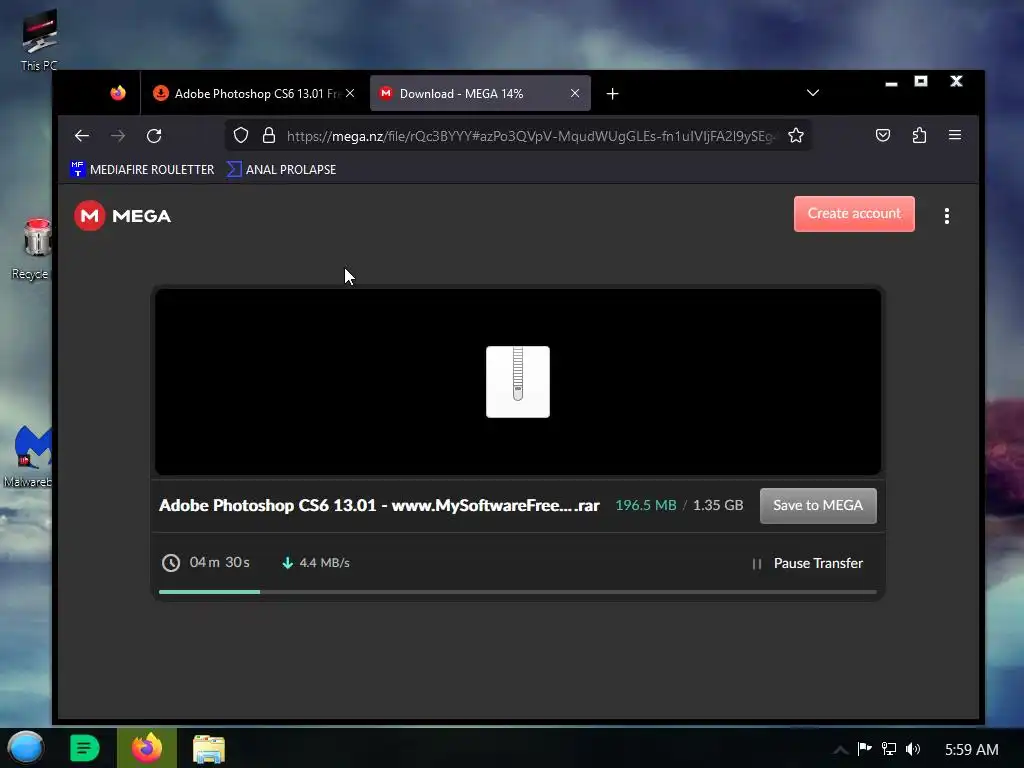The width and height of the screenshot is (1024, 768).
Task: Expand the list all tabs chevron
Action: pos(812,93)
